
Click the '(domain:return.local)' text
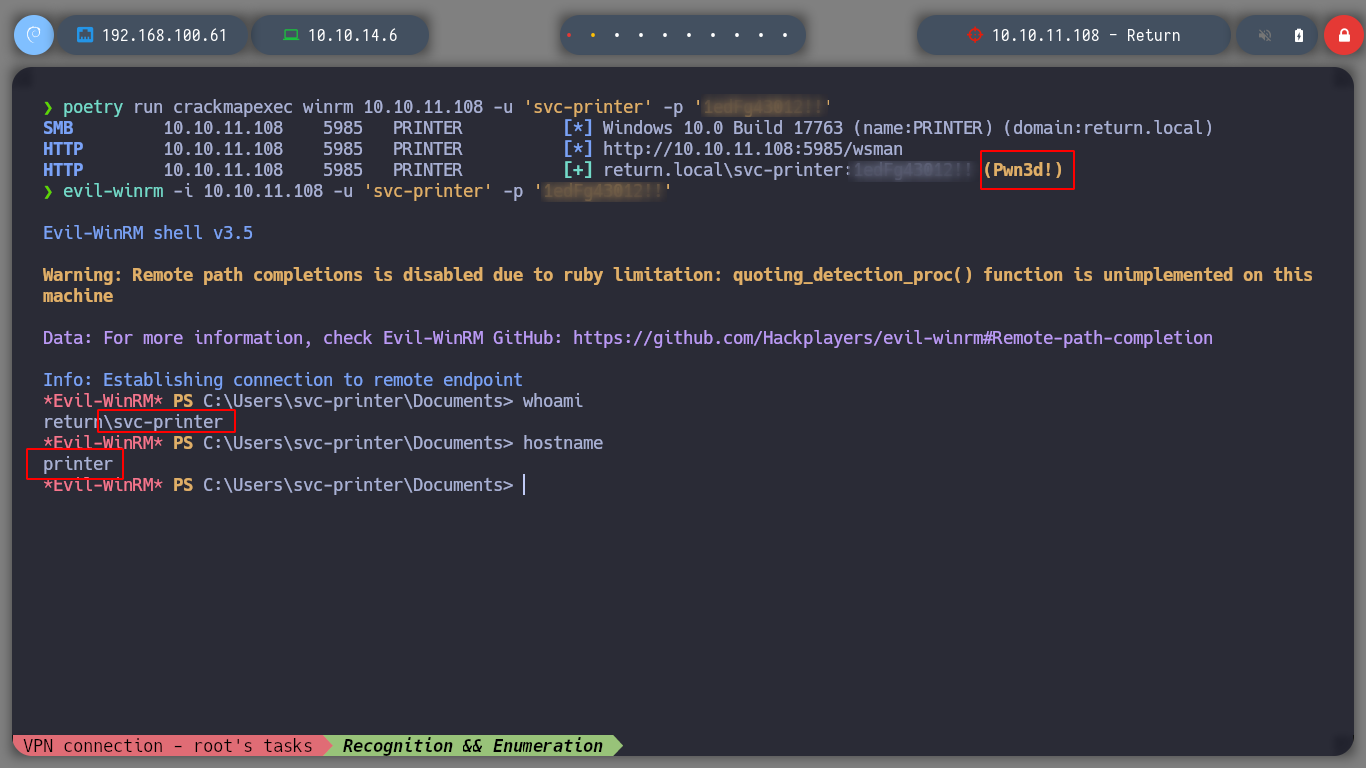(1108, 128)
